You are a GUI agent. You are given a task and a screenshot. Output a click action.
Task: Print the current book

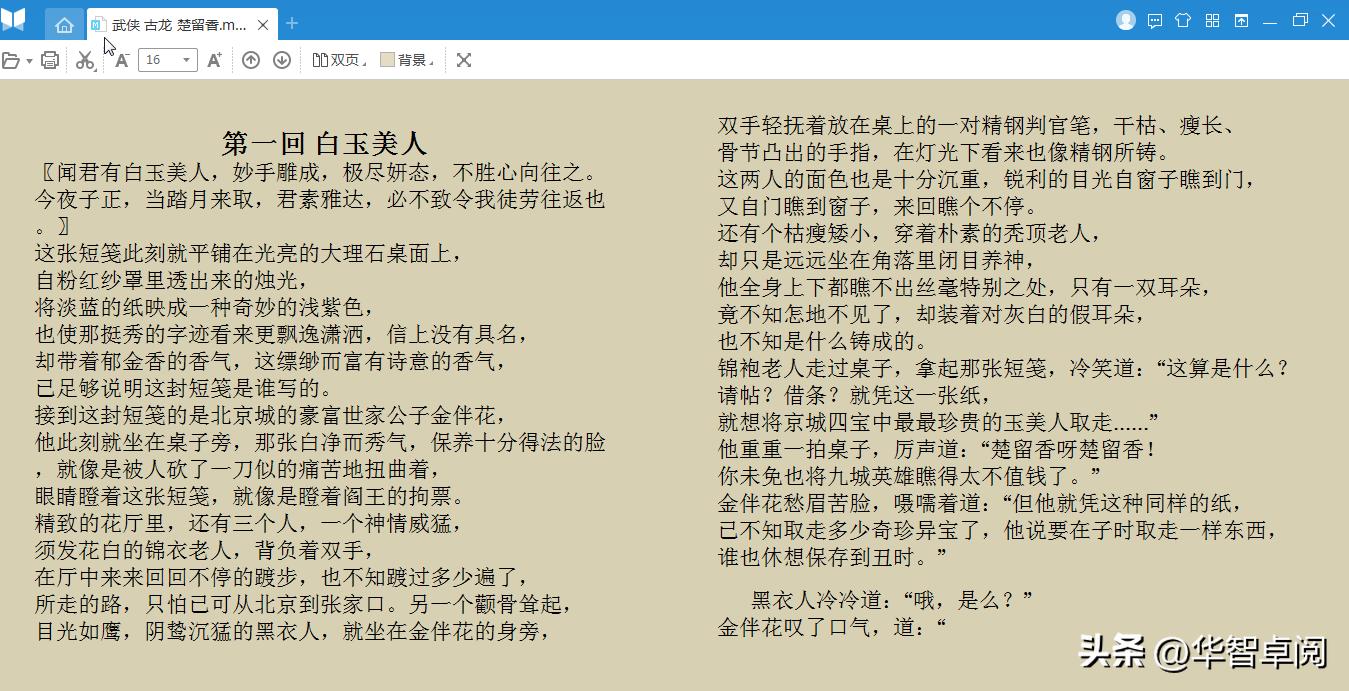tap(49, 60)
